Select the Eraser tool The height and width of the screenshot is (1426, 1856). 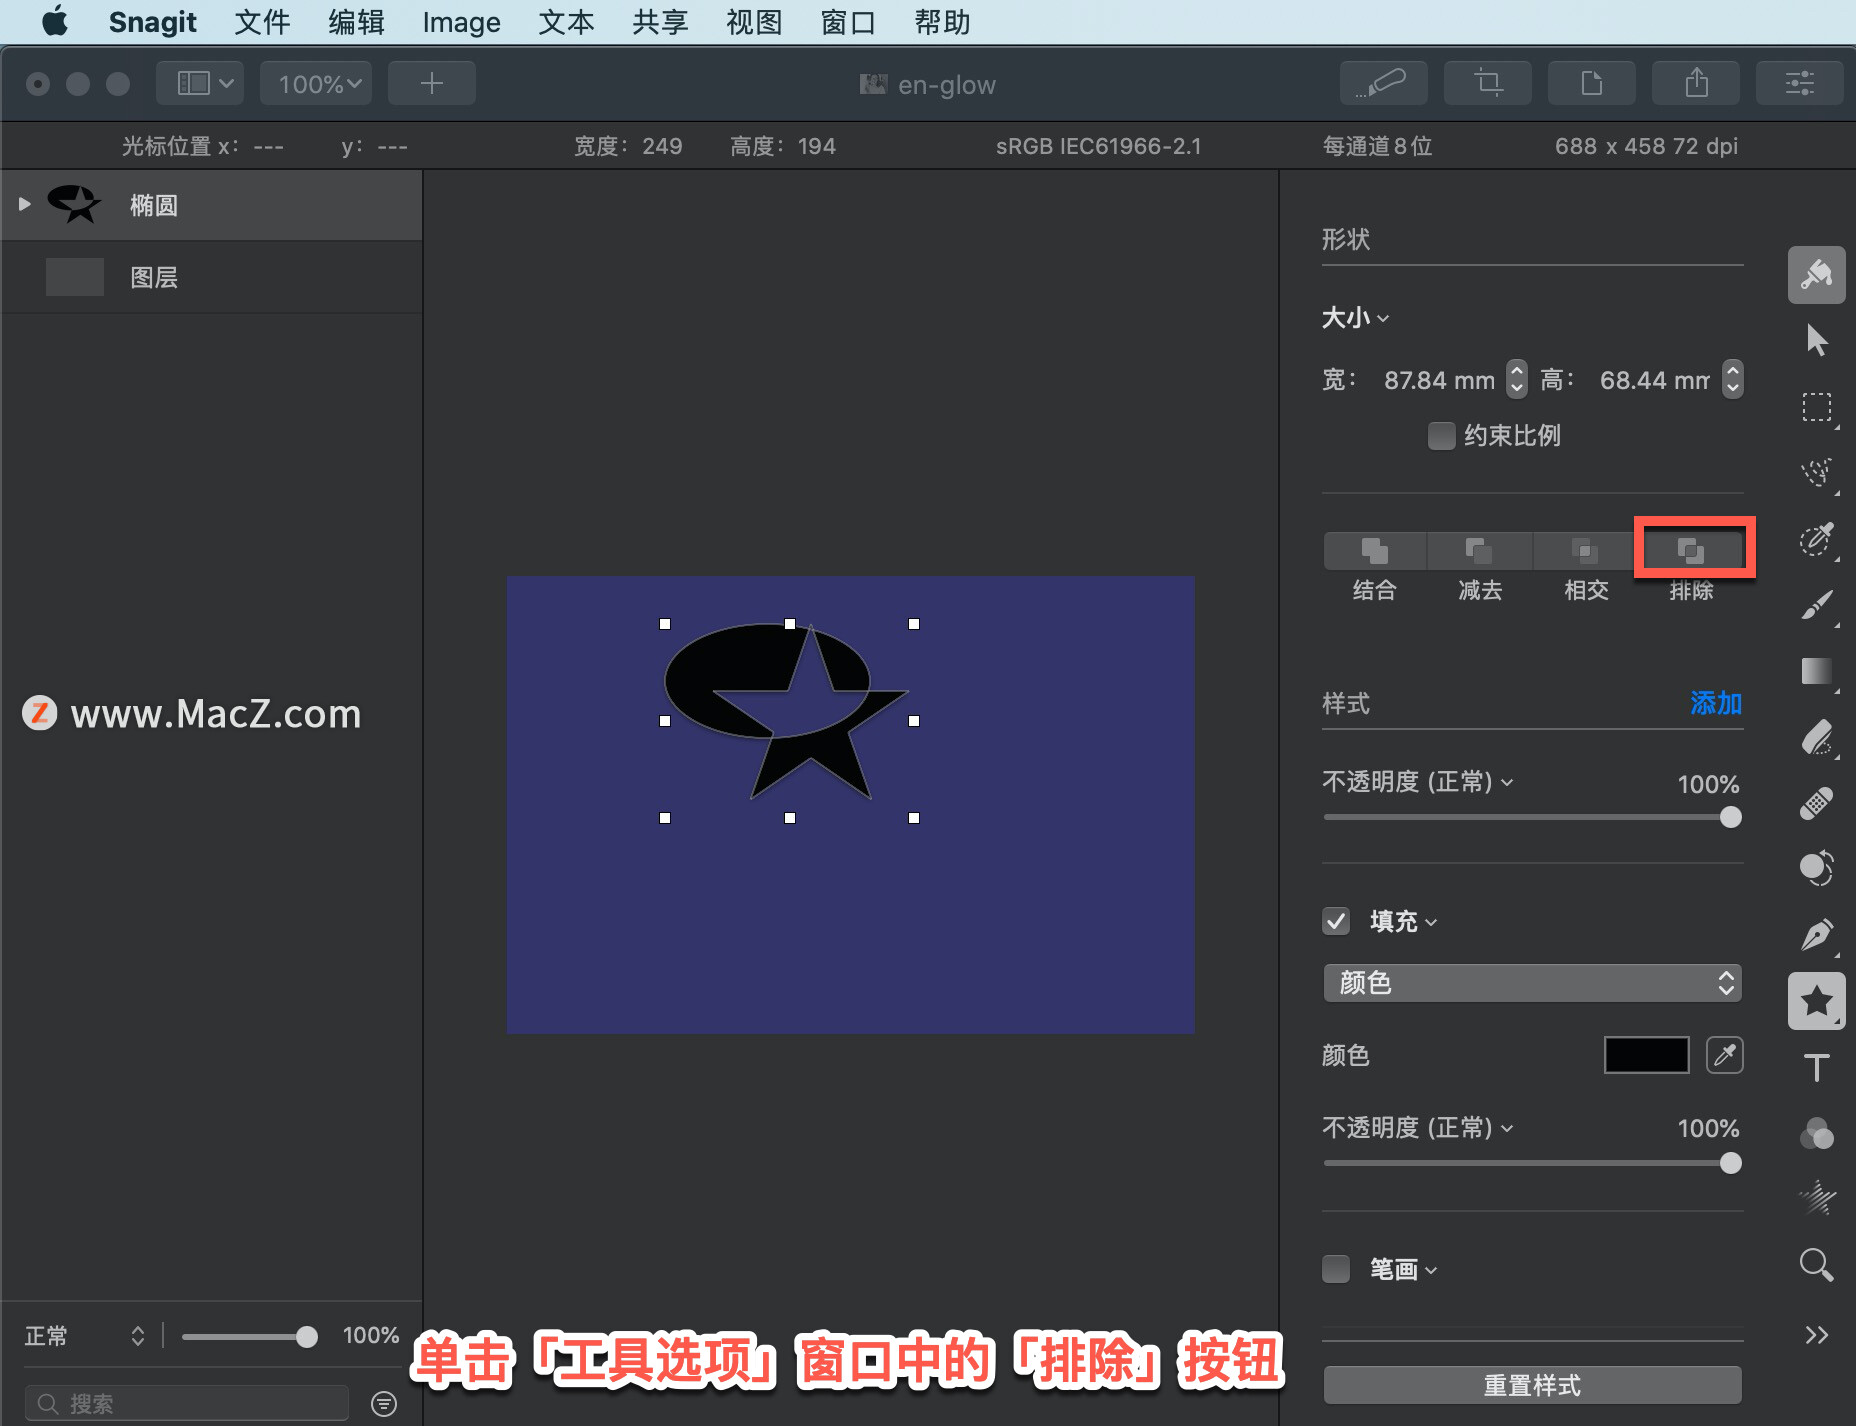1816,738
